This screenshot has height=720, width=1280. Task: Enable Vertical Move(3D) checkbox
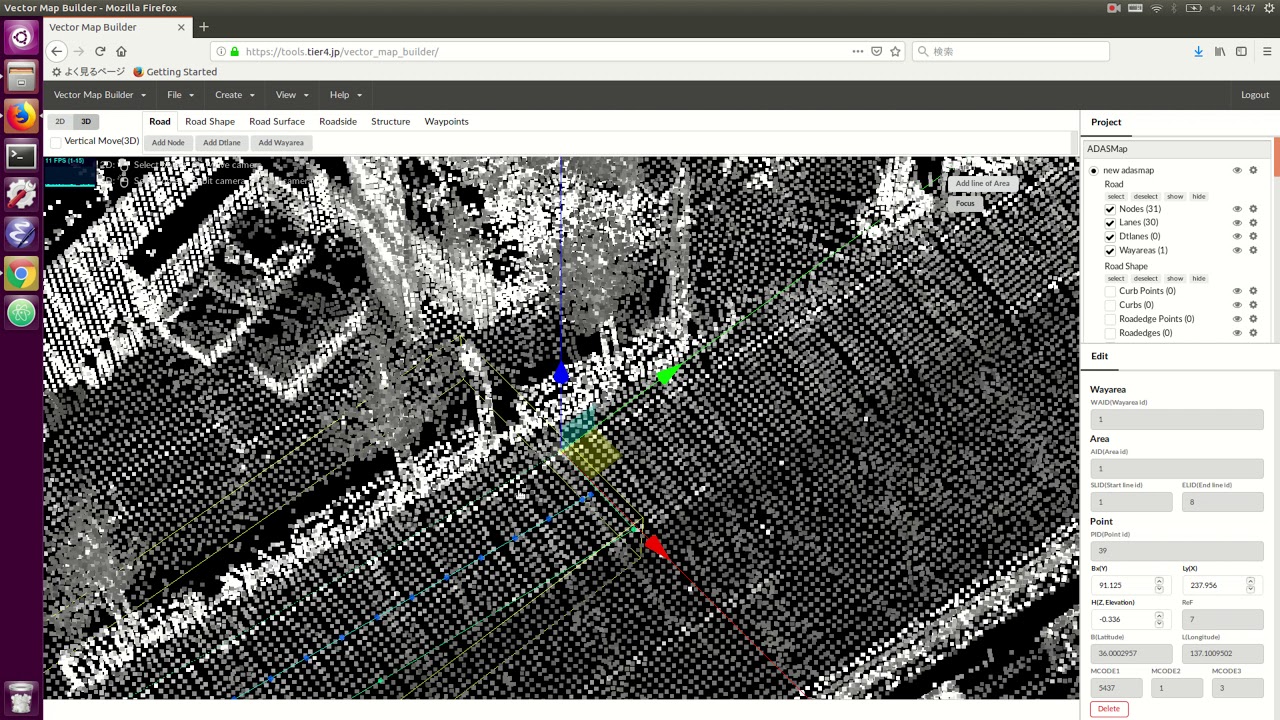tap(56, 142)
